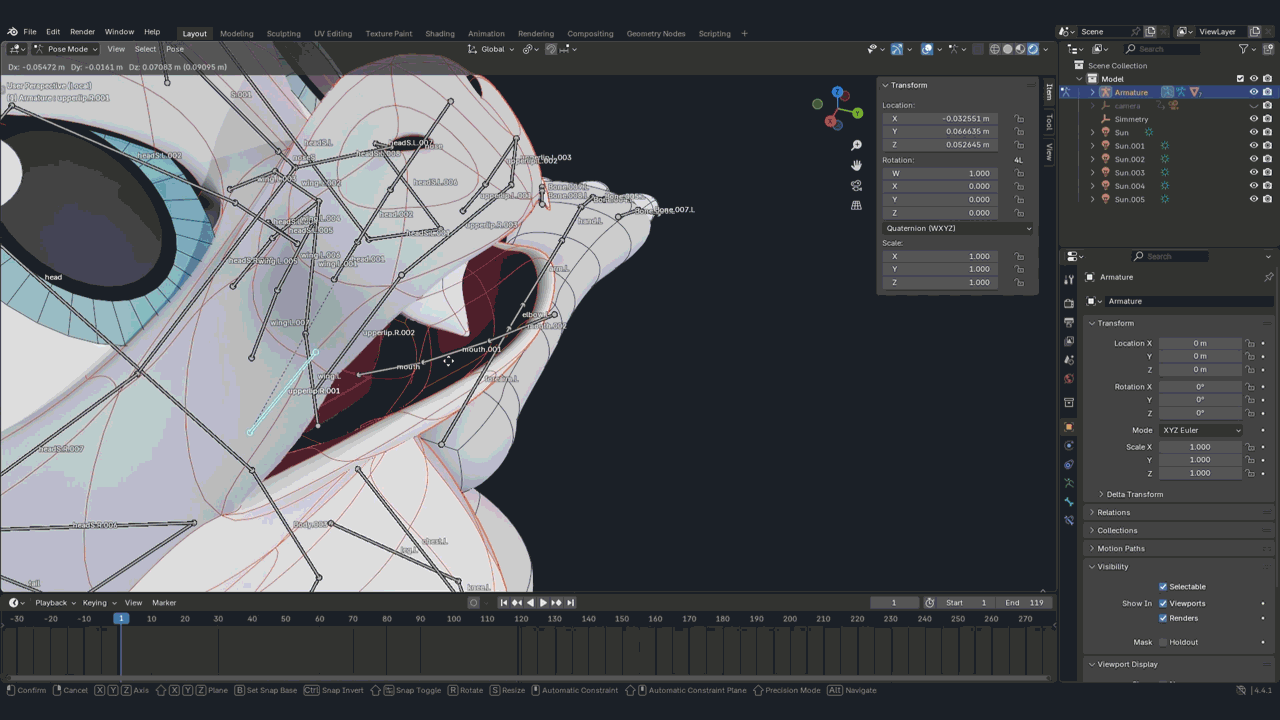
Task: Expand the Relations panel
Action: [x=1113, y=512]
